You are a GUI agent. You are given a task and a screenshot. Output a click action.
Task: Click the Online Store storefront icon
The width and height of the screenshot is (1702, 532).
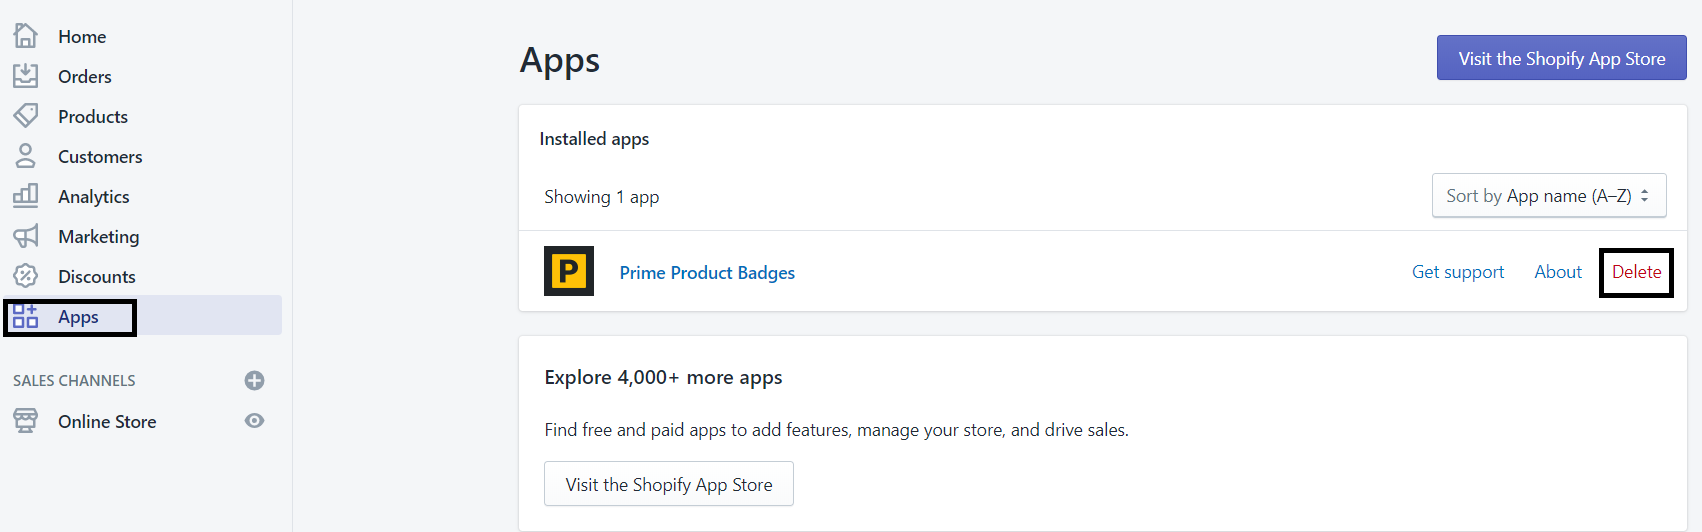pyautogui.click(x=26, y=421)
